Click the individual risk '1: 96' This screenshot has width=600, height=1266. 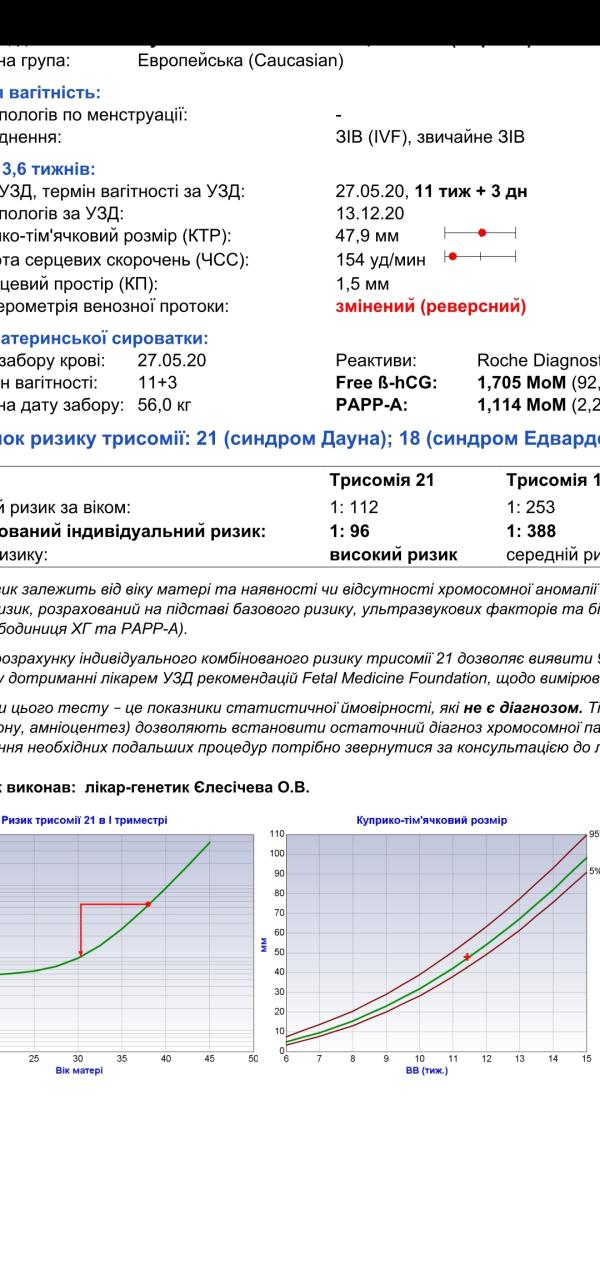point(349,531)
